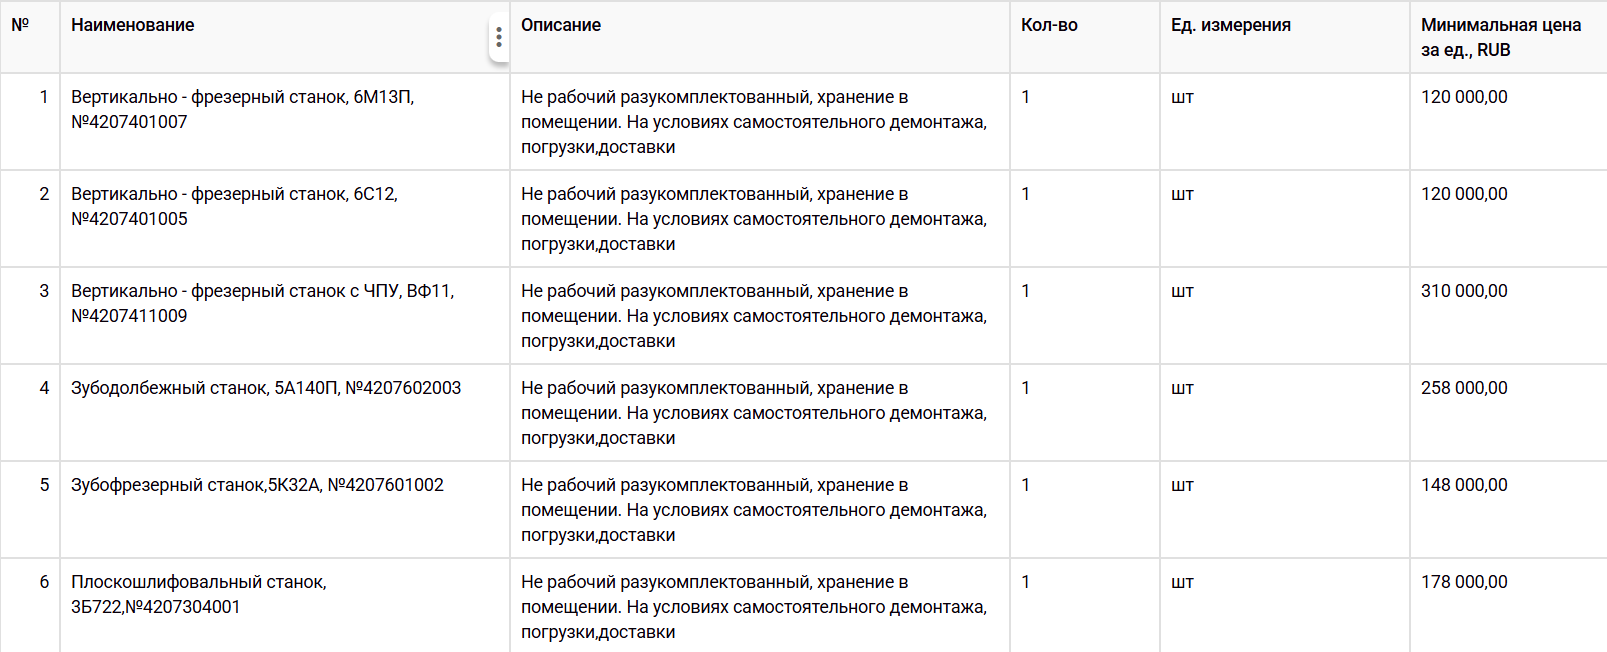Click the 148 000,00 price cell

[x=1464, y=485]
